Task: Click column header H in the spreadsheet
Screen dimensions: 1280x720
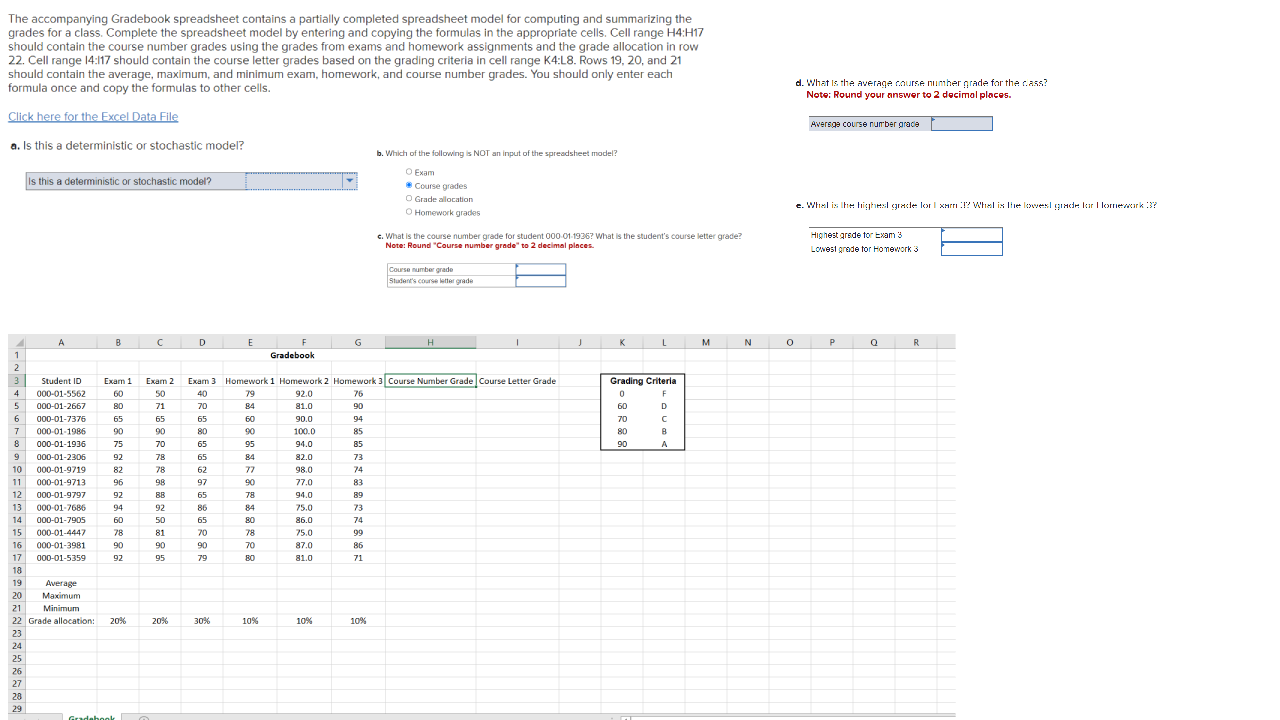Action: pos(430,342)
